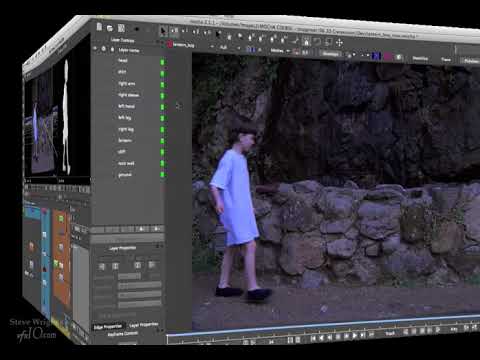Toggle green indicator for shirt layer
Screen dimensions: 480x360
(x=162, y=73)
